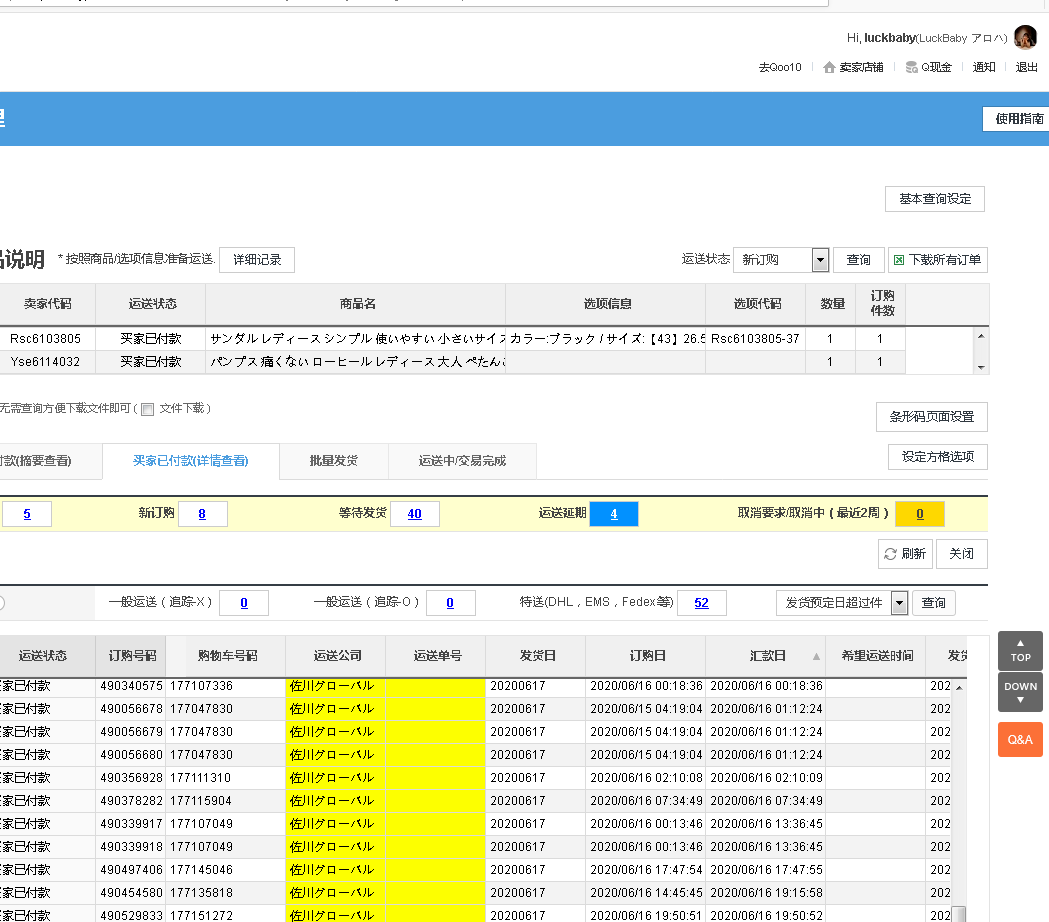The image size is (1049, 922).
Task: Sort by the 汇款日 column arrow
Action: pyautogui.click(x=816, y=657)
